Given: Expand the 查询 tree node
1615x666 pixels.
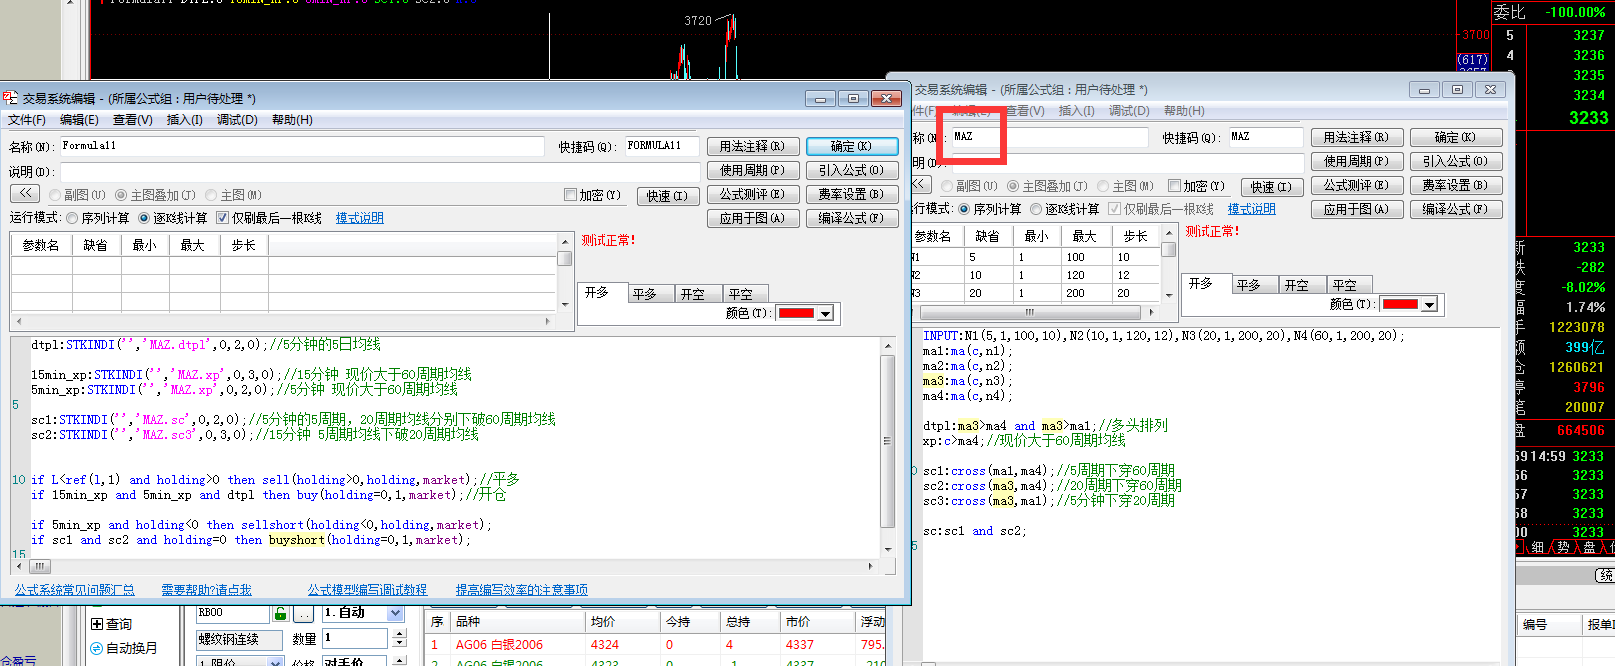Looking at the screenshot, I should pos(97,624).
